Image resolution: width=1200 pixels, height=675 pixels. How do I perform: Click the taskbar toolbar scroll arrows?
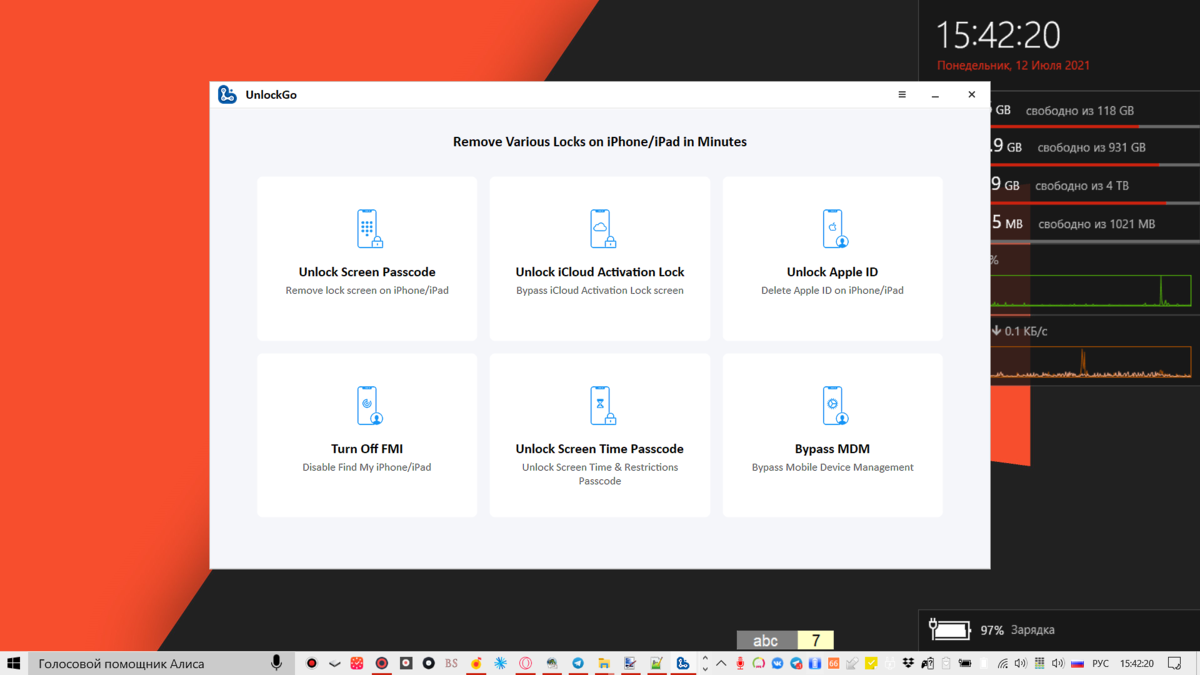point(705,663)
